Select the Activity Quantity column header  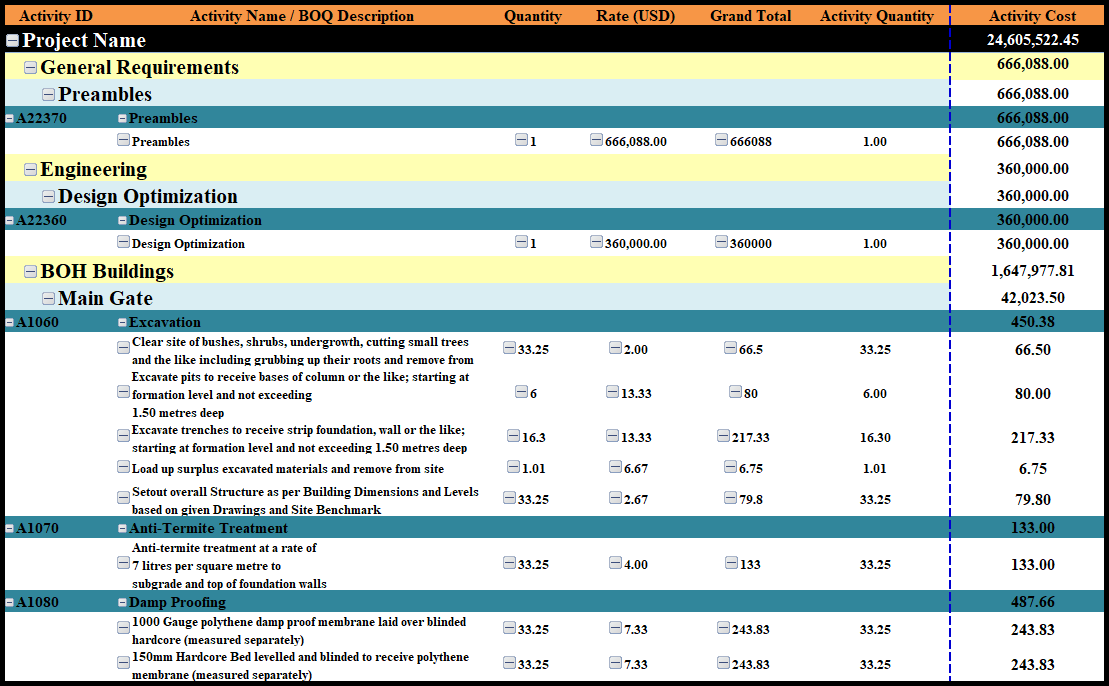[877, 16]
